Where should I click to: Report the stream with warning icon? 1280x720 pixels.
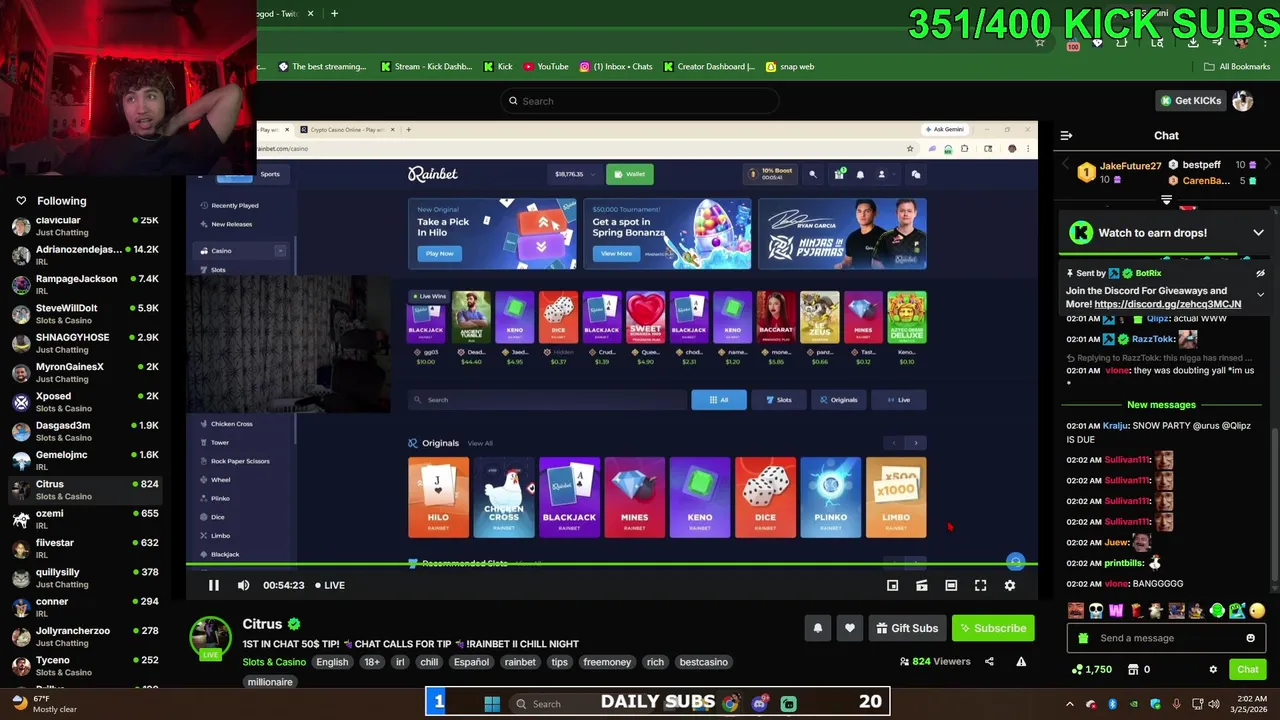(1021, 661)
